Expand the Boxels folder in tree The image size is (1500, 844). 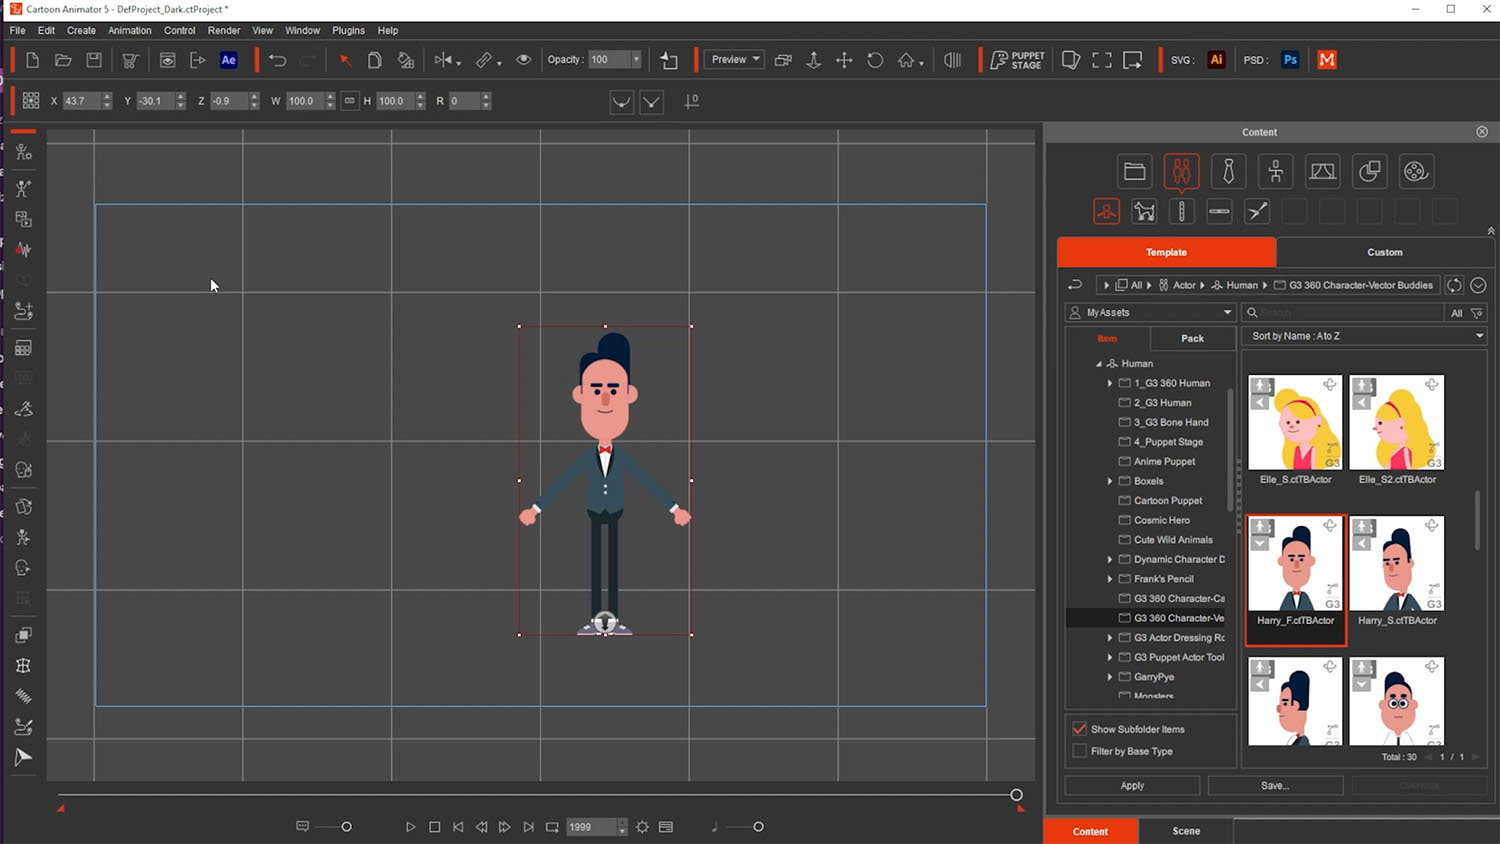(x=1110, y=481)
